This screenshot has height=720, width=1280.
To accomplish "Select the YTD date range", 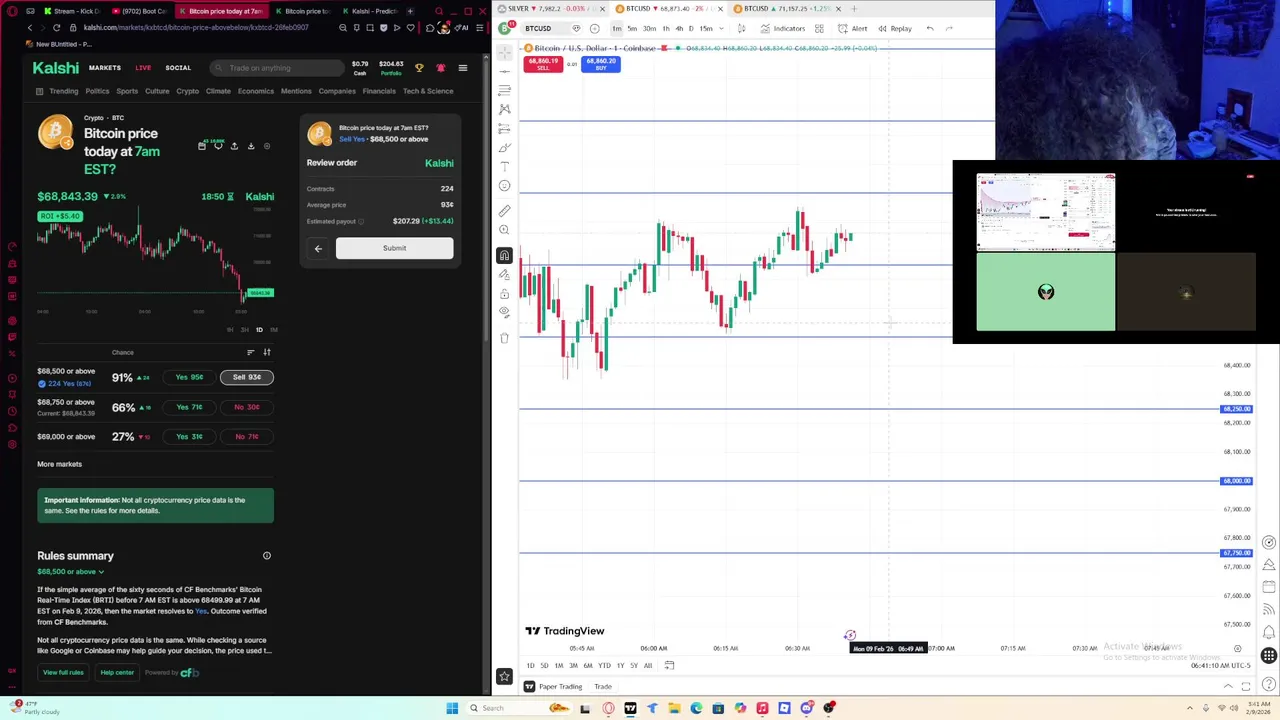I will 604,665.
